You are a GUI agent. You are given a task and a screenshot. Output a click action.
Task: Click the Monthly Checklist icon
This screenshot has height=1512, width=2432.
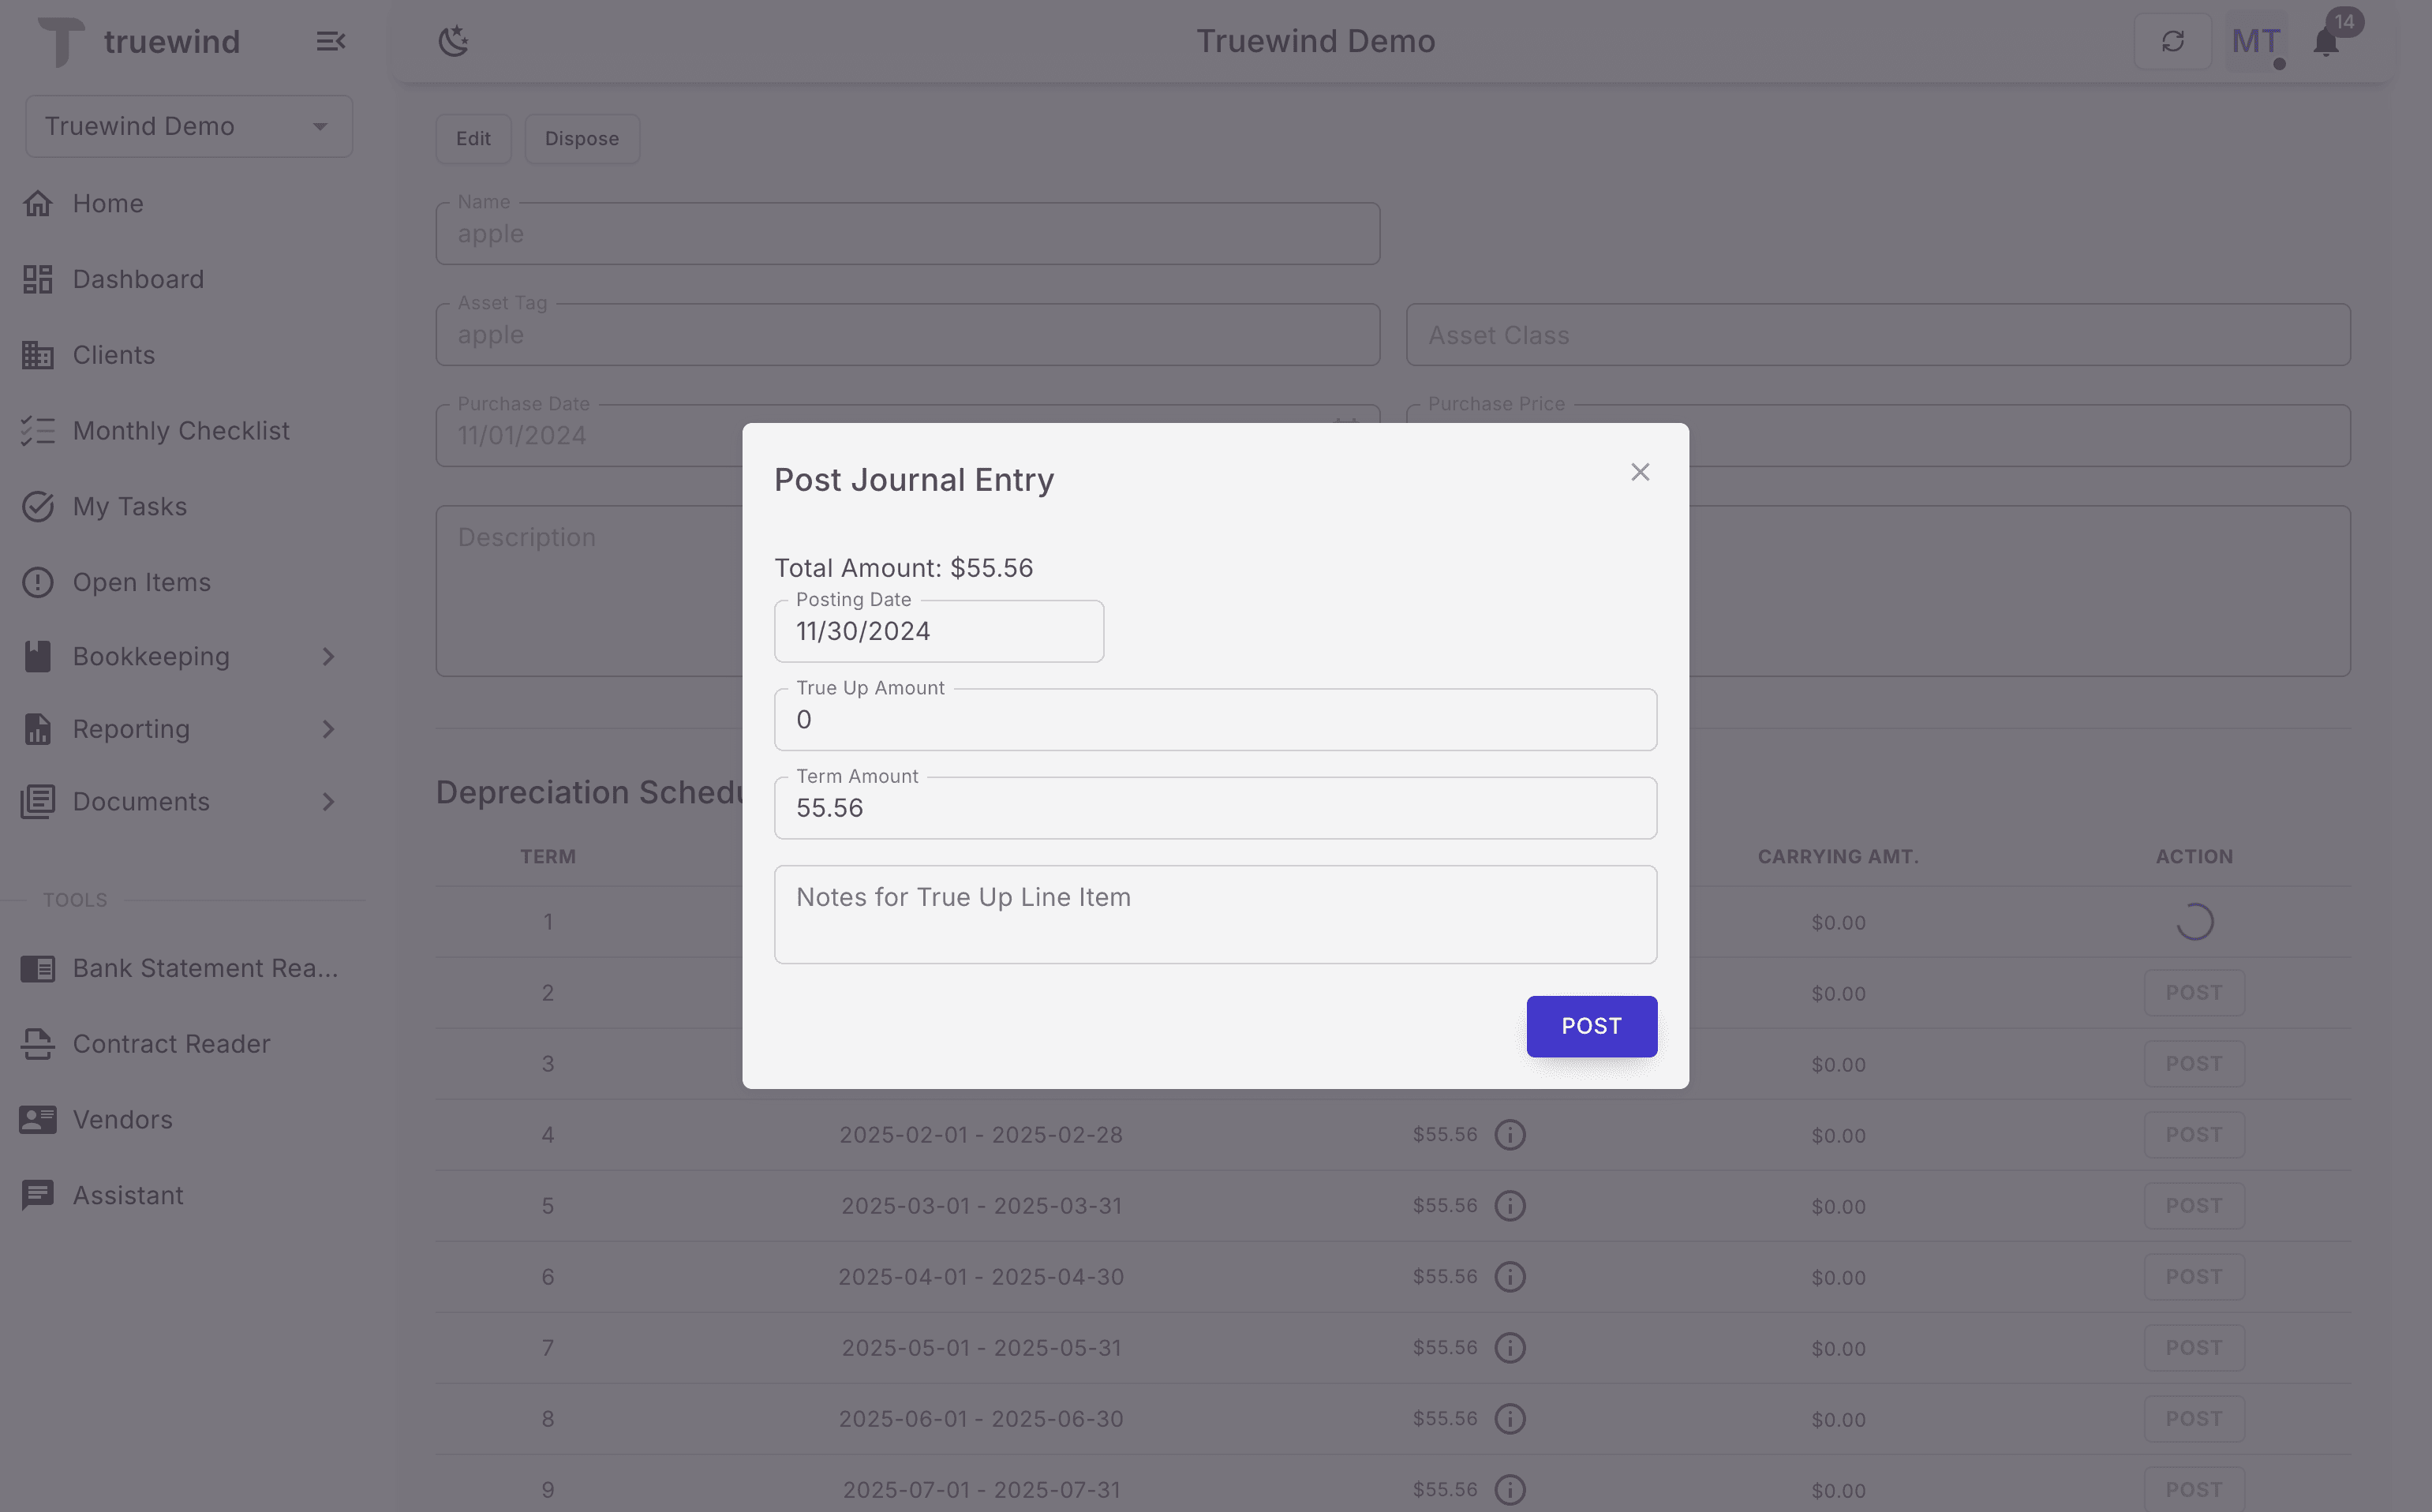(x=38, y=430)
